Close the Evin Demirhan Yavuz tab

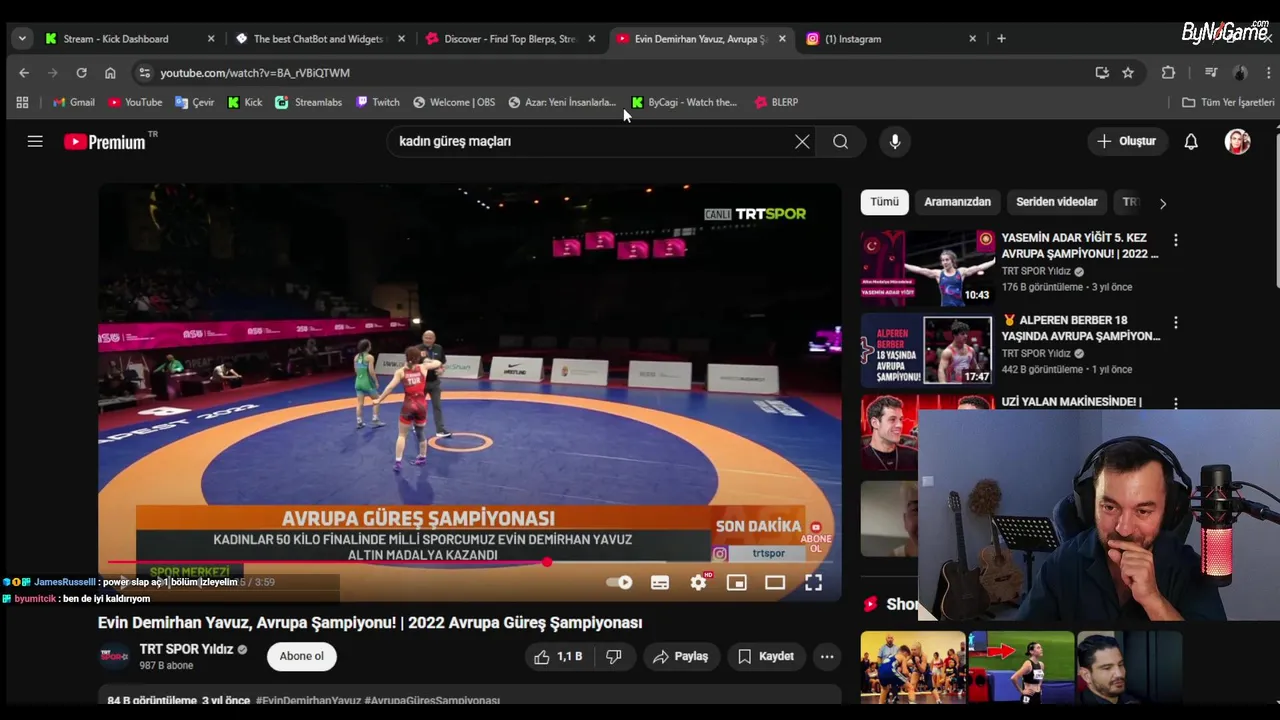click(x=782, y=39)
